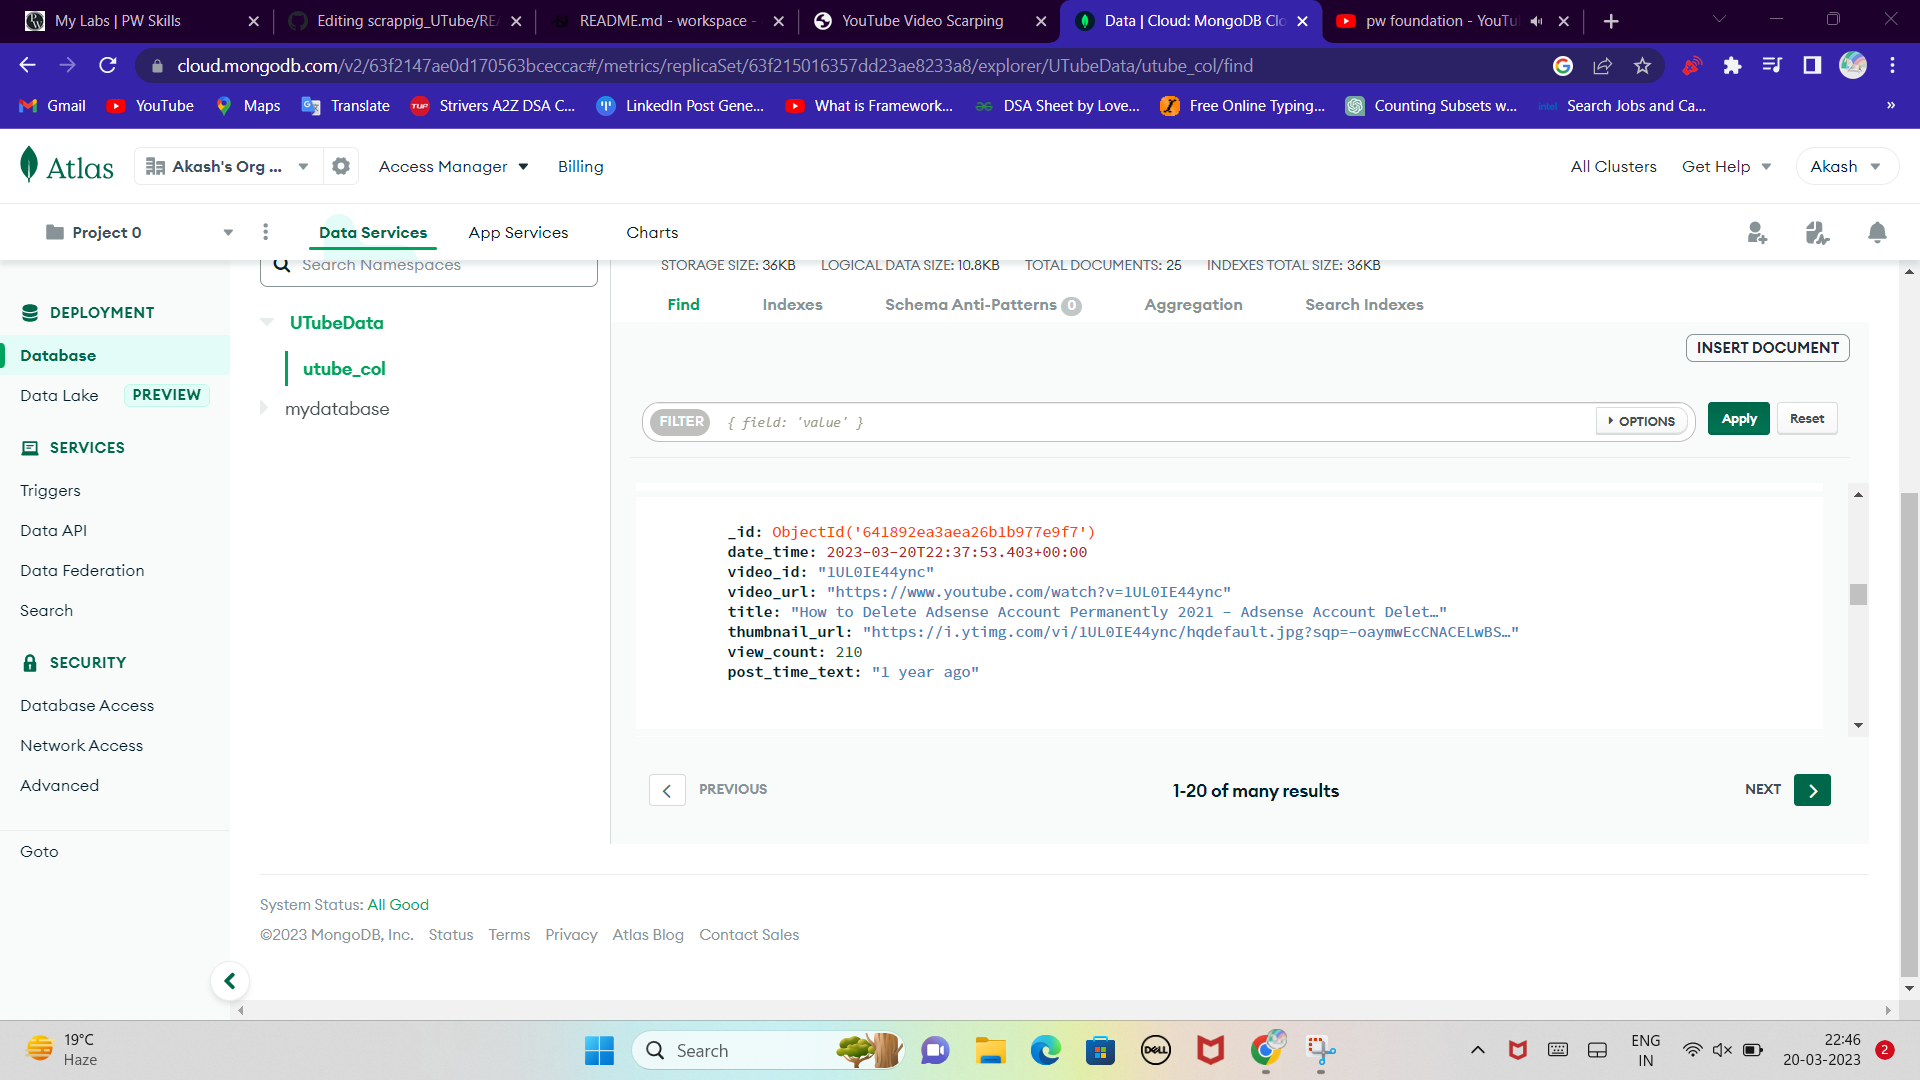Collapse the UTubeData database tree

pyautogui.click(x=266, y=322)
